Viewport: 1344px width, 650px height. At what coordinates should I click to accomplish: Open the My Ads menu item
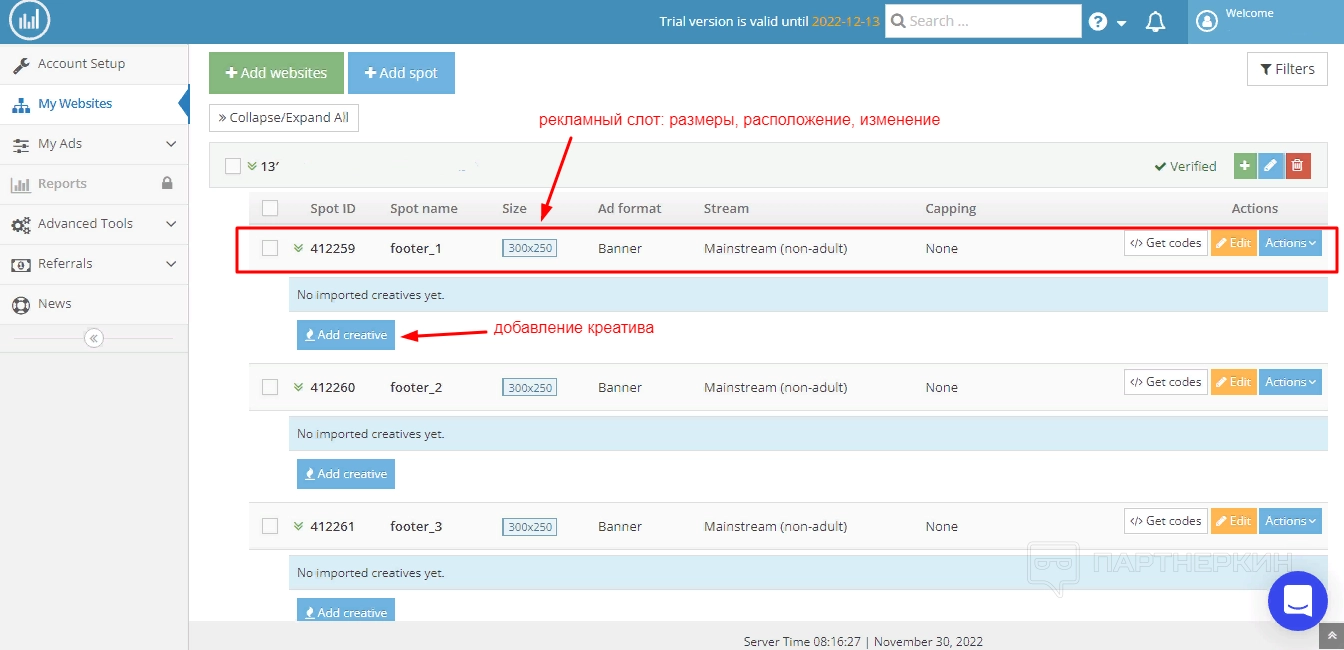[x=94, y=144]
